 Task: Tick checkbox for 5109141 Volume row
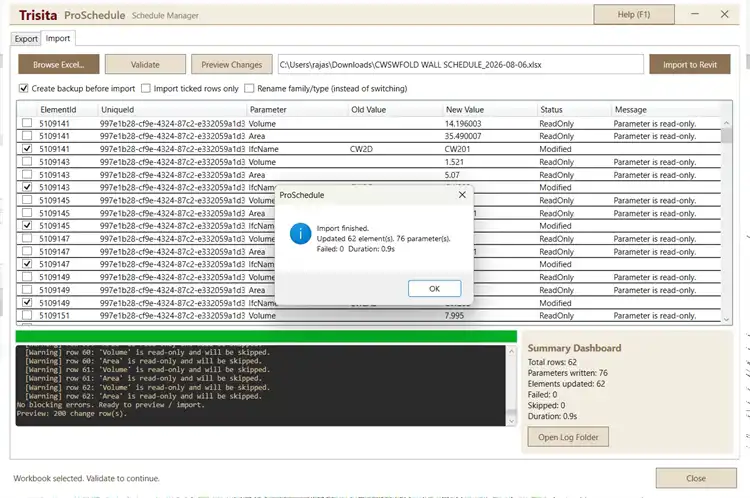point(27,123)
